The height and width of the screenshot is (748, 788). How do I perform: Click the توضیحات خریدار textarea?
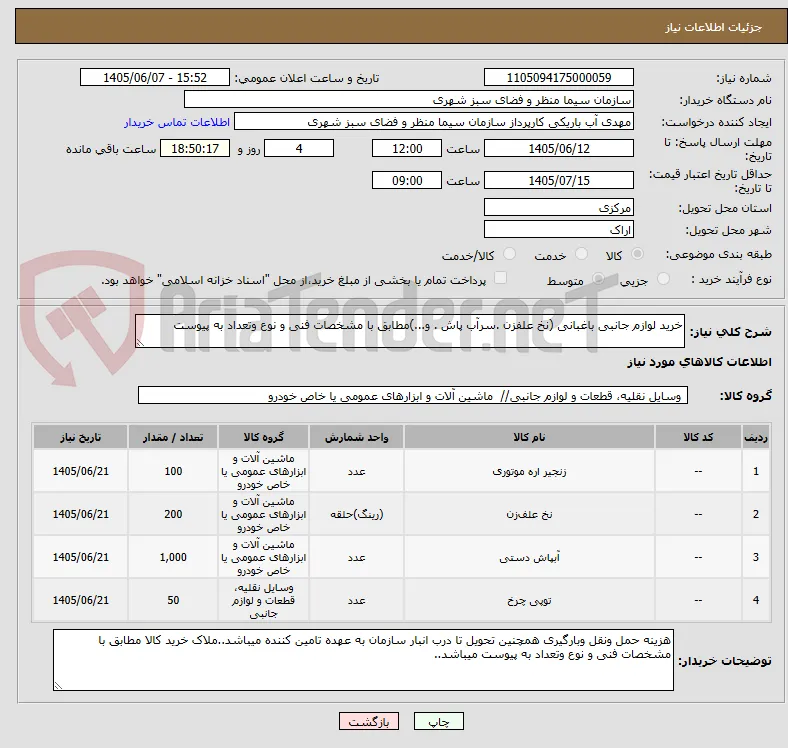click(363, 660)
